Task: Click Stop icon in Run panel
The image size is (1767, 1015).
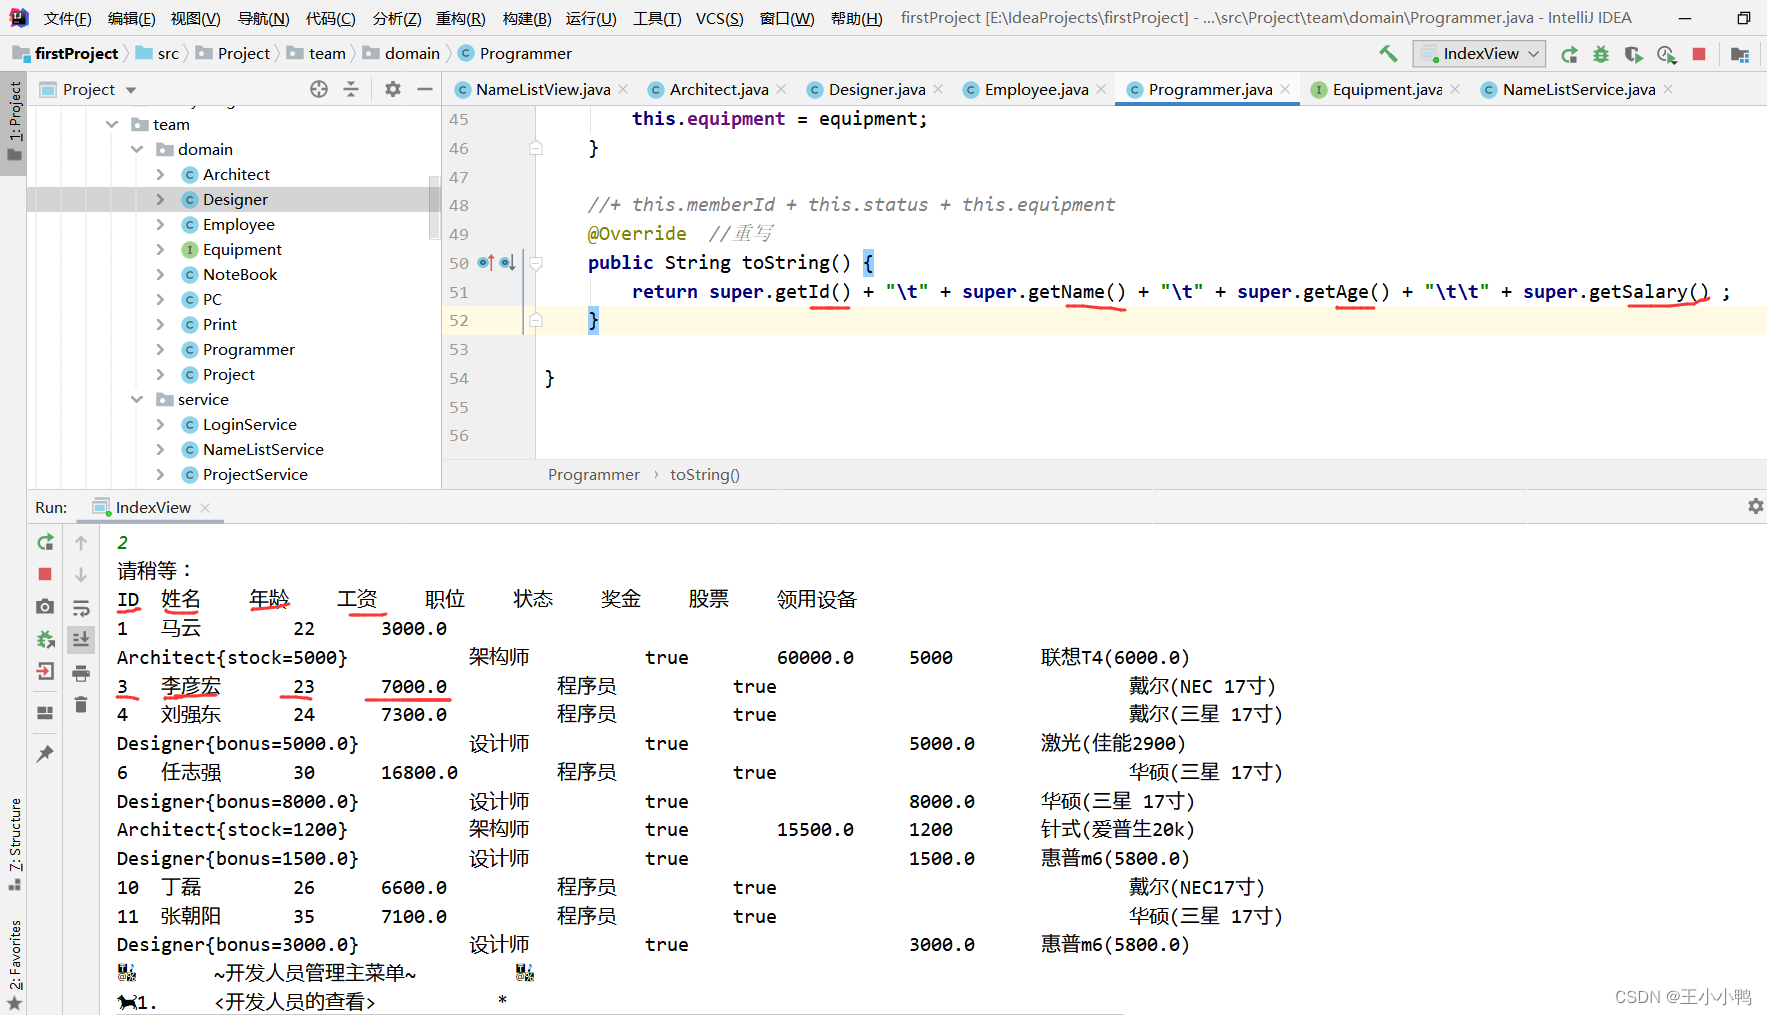Action: [45, 574]
